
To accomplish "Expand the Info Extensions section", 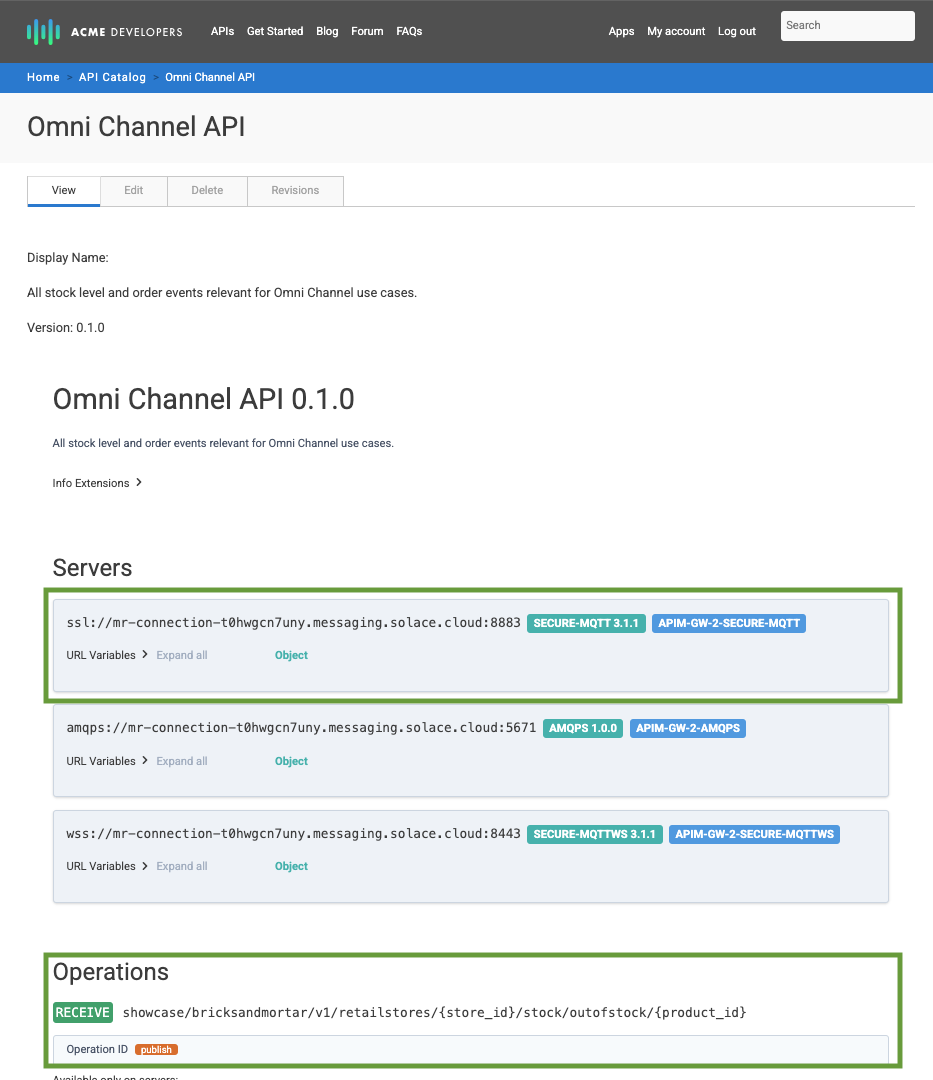I will pyautogui.click(x=97, y=483).
